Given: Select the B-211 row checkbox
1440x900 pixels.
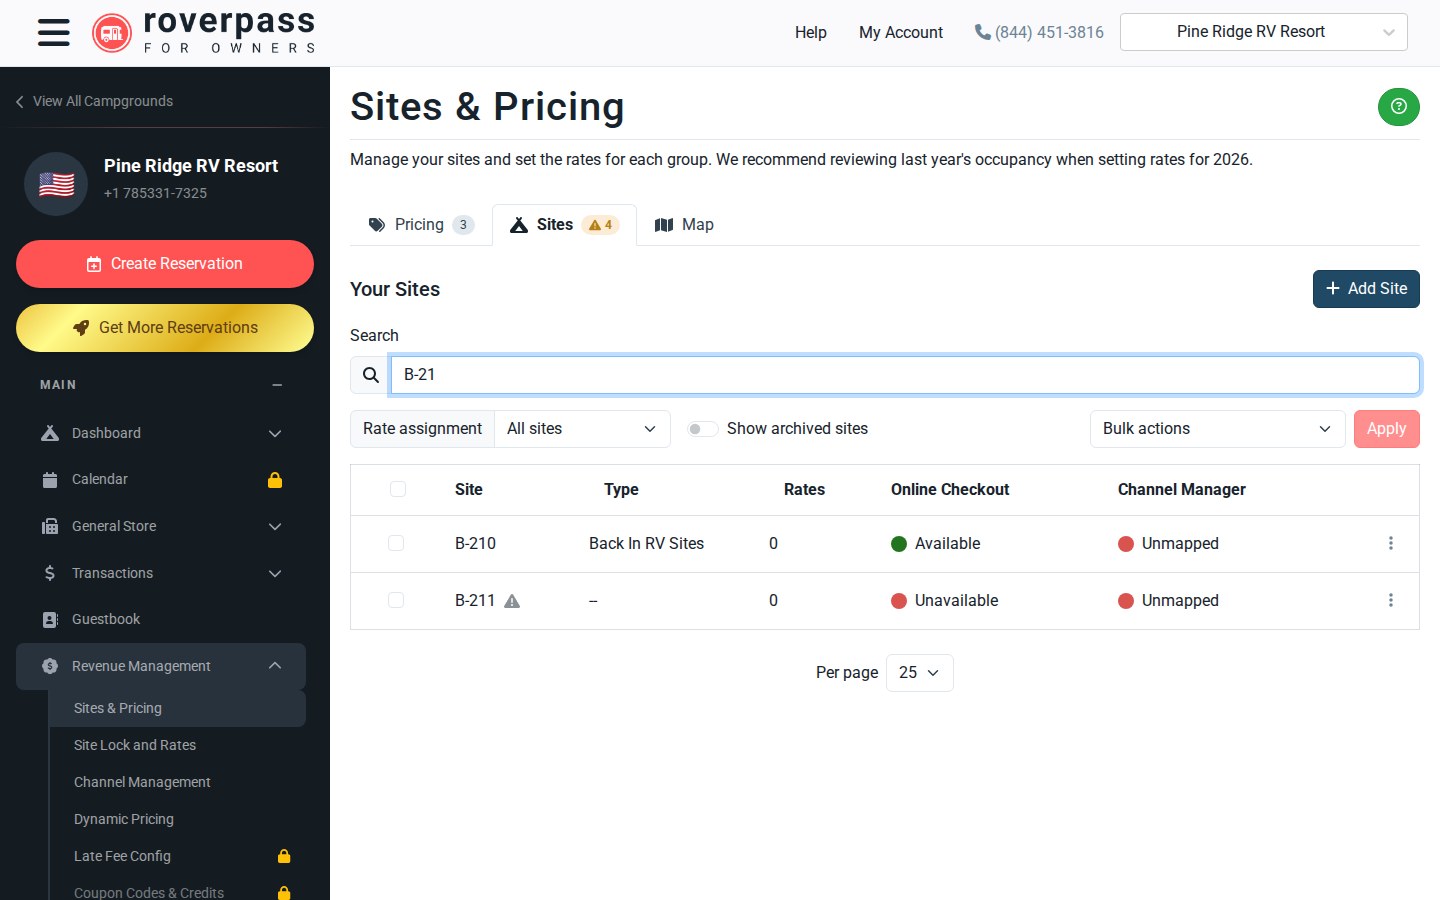Looking at the screenshot, I should [x=396, y=600].
